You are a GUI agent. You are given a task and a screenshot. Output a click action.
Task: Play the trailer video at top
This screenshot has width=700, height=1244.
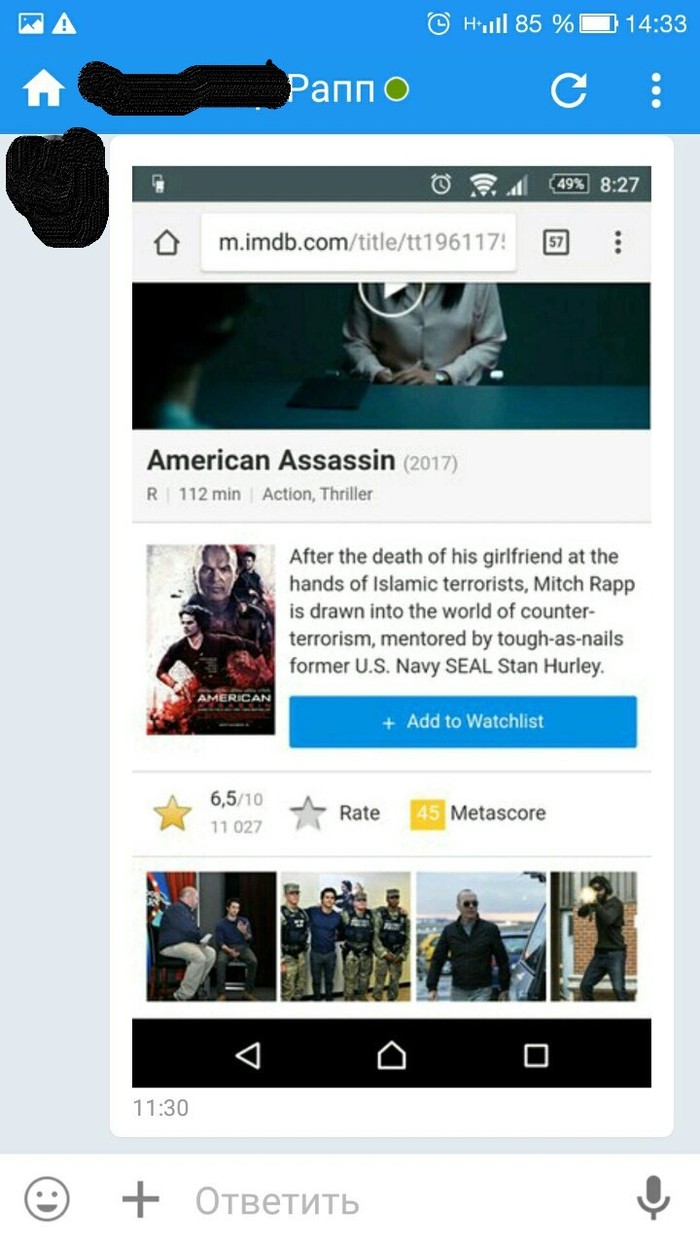[392, 292]
